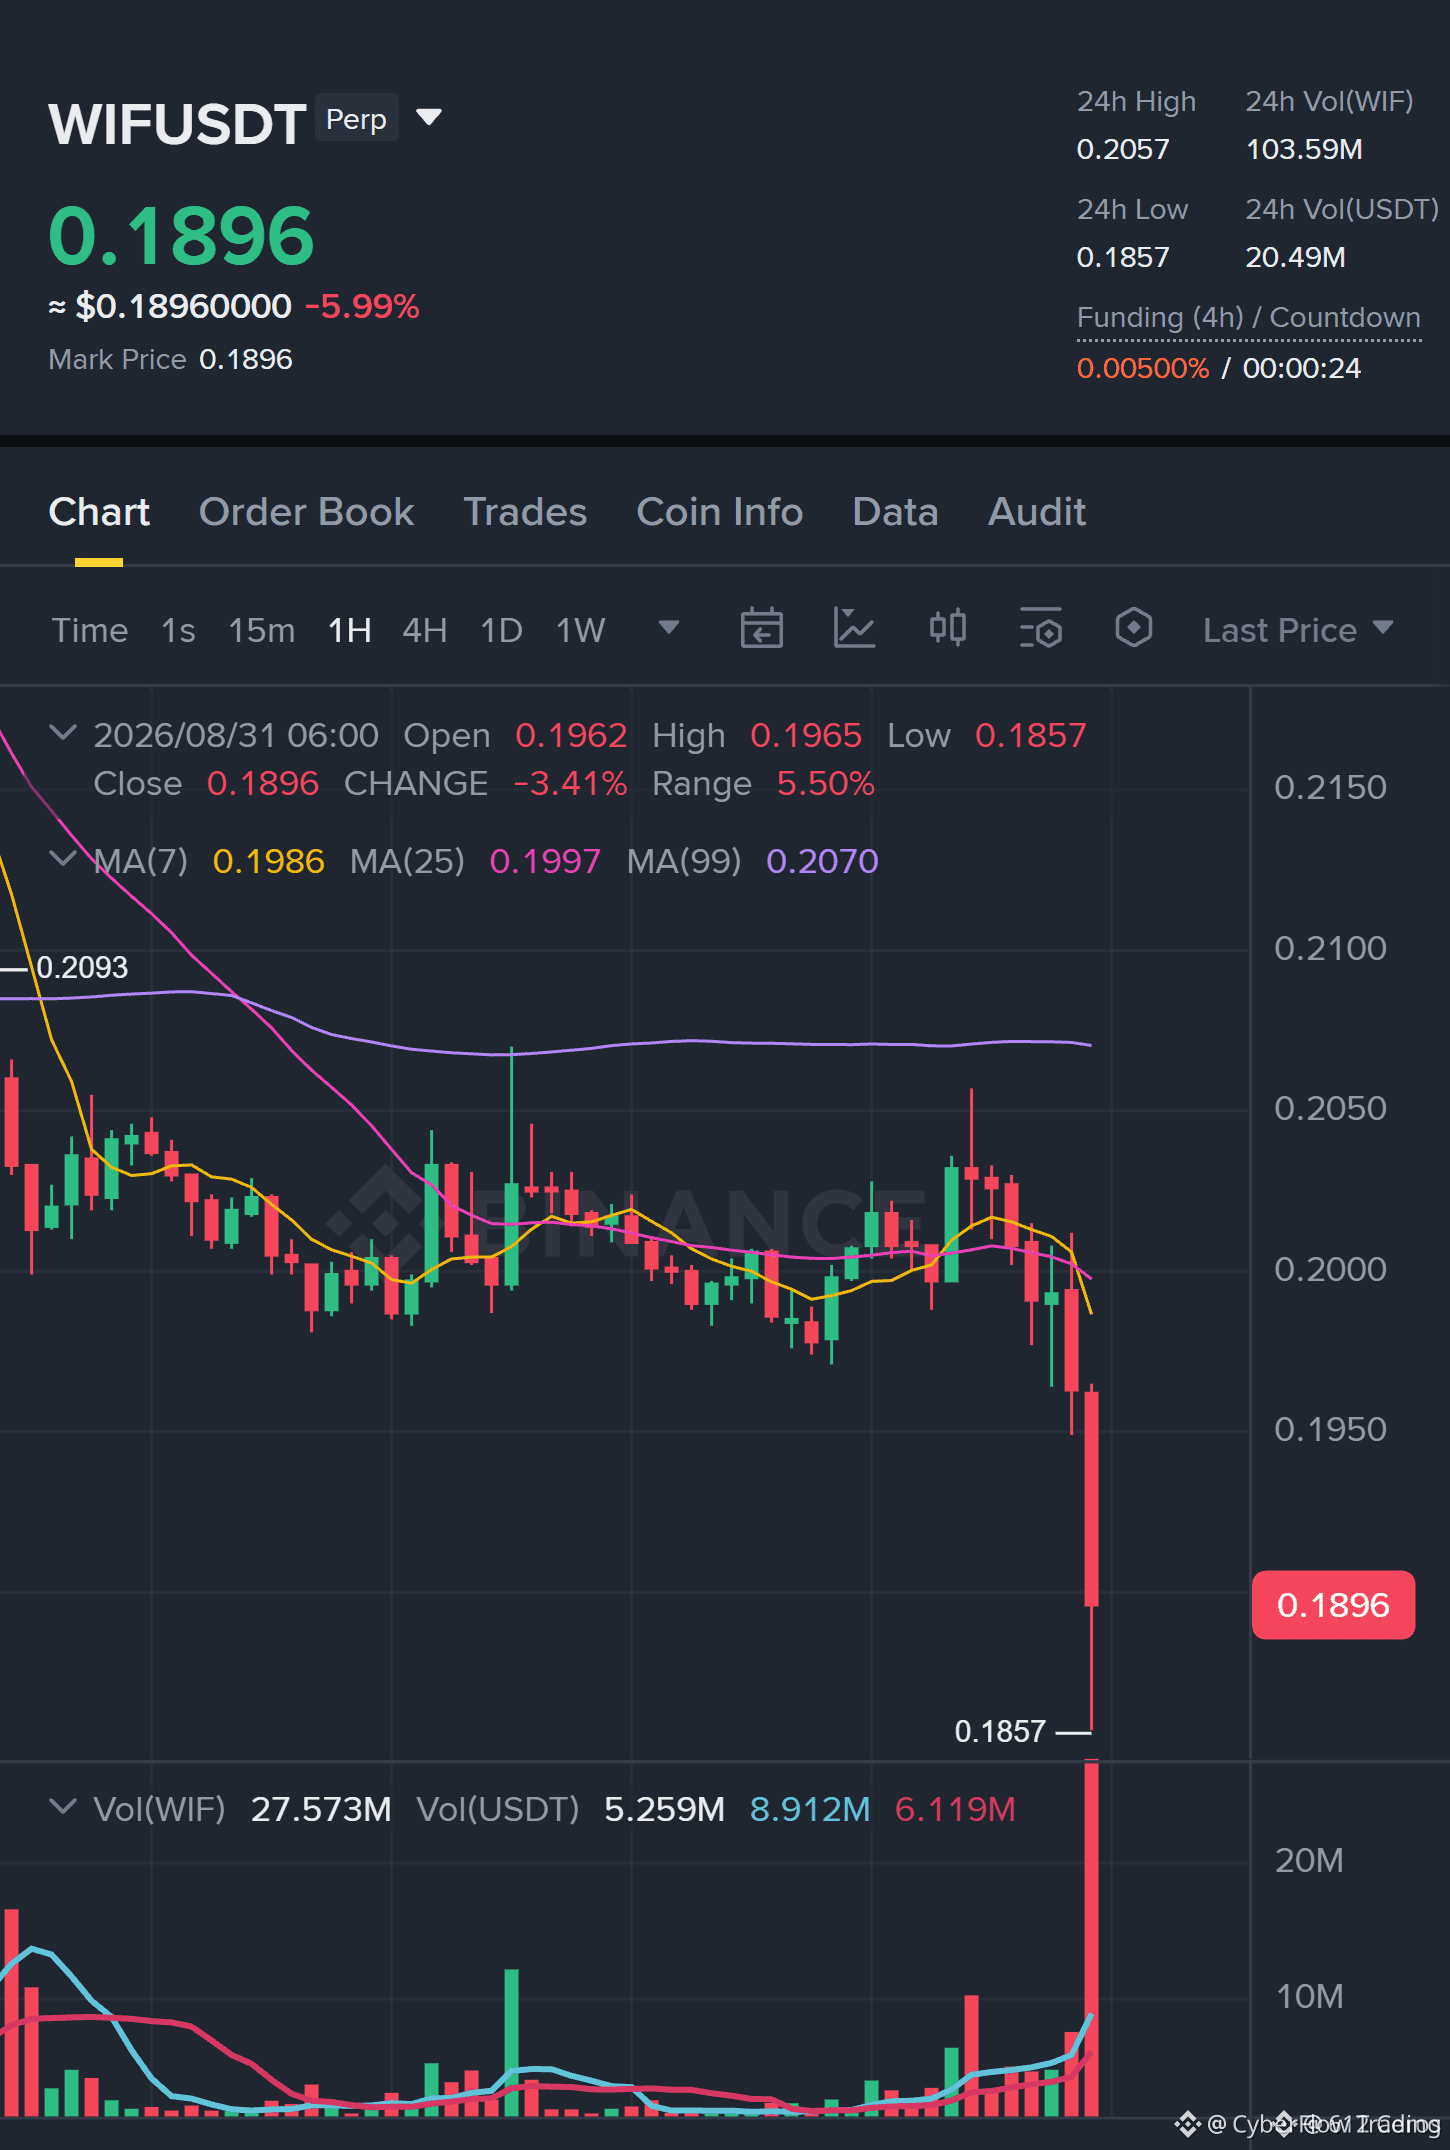The width and height of the screenshot is (1450, 2150).
Task: Switch to the Chart tab
Action: pos(99,512)
